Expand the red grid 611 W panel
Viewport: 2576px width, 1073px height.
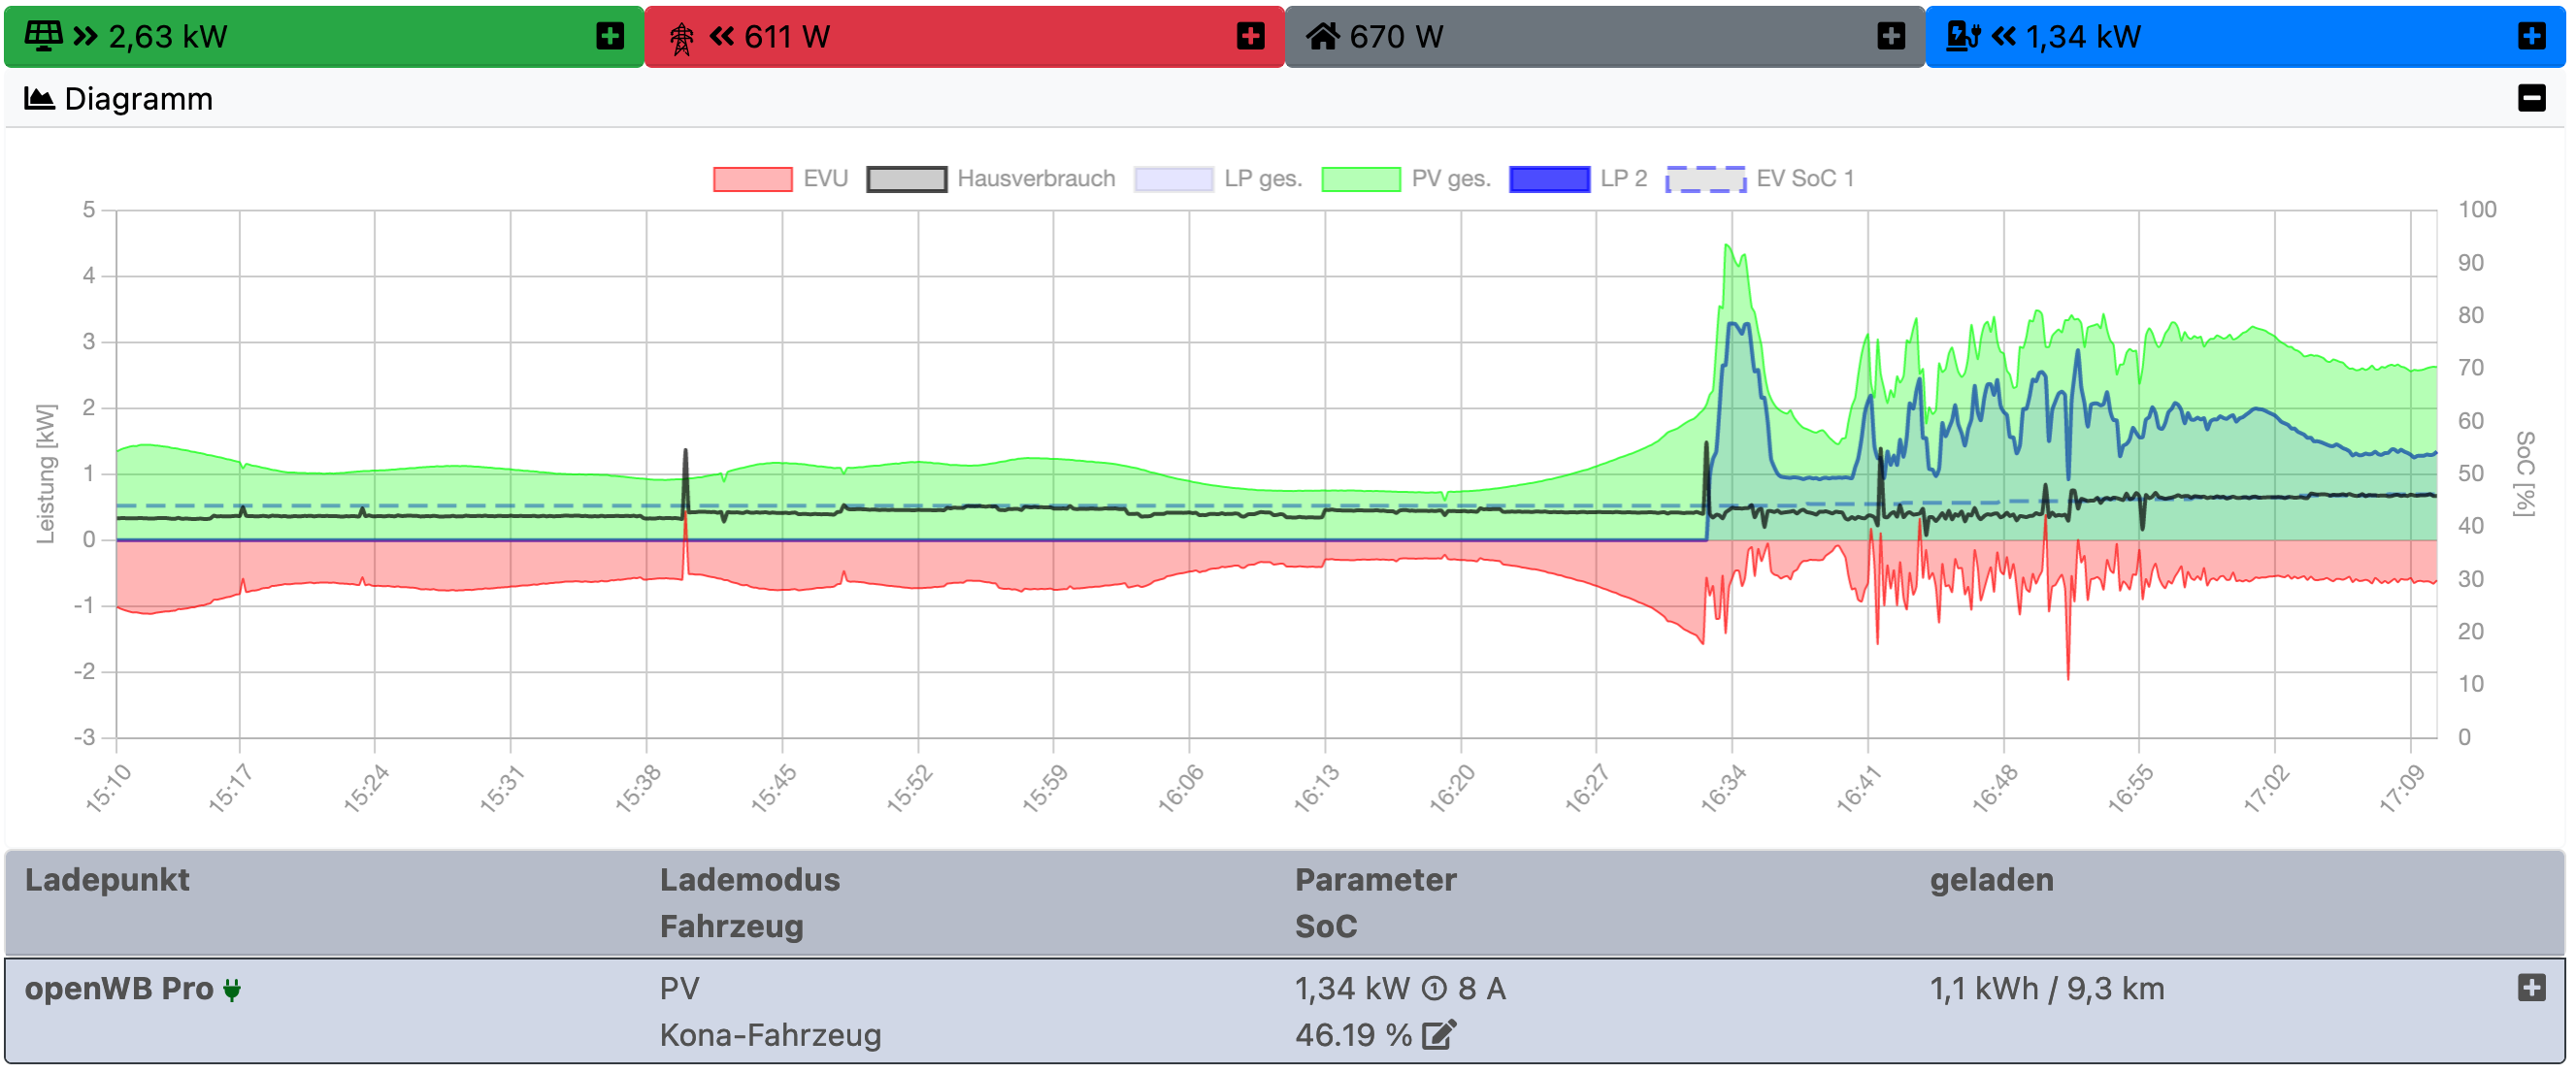(1250, 37)
